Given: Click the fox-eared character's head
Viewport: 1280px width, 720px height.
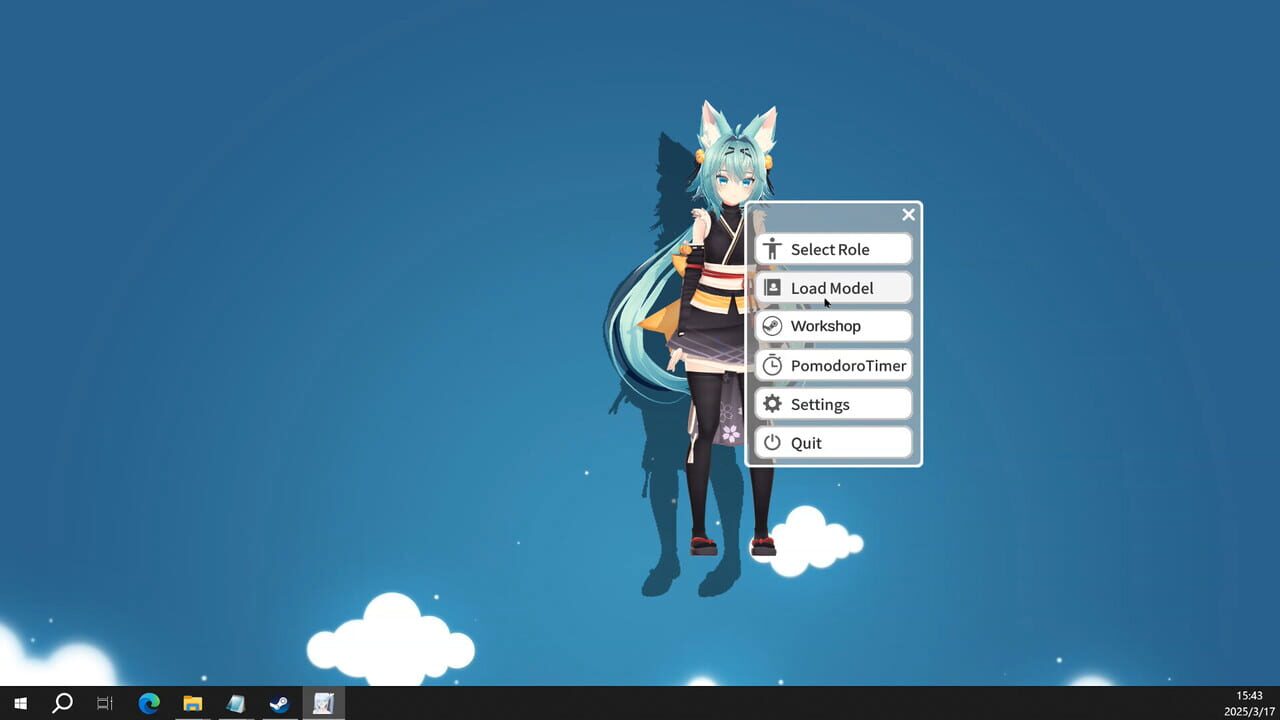Looking at the screenshot, I should pos(735,170).
